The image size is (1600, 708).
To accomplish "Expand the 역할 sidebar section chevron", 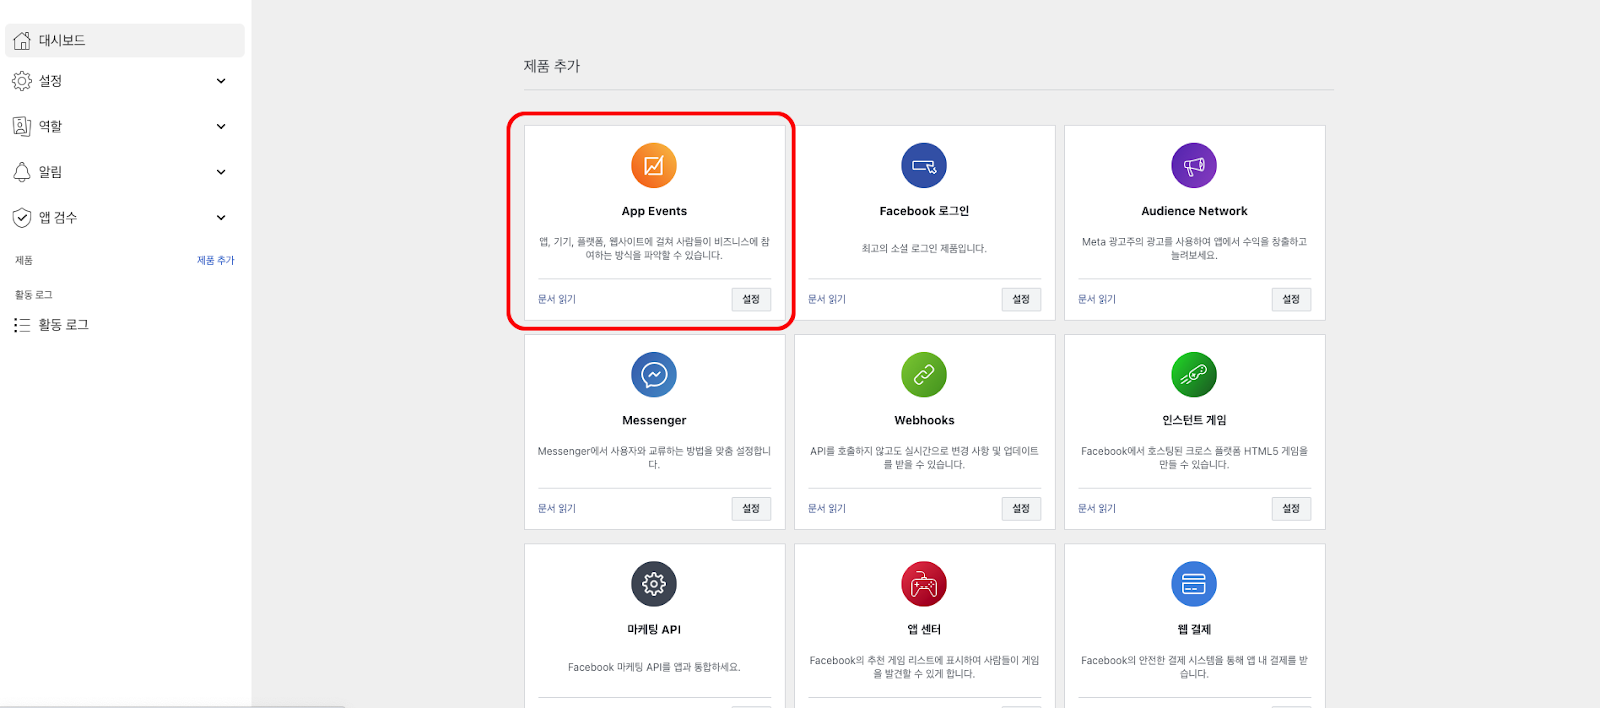I will click(221, 126).
